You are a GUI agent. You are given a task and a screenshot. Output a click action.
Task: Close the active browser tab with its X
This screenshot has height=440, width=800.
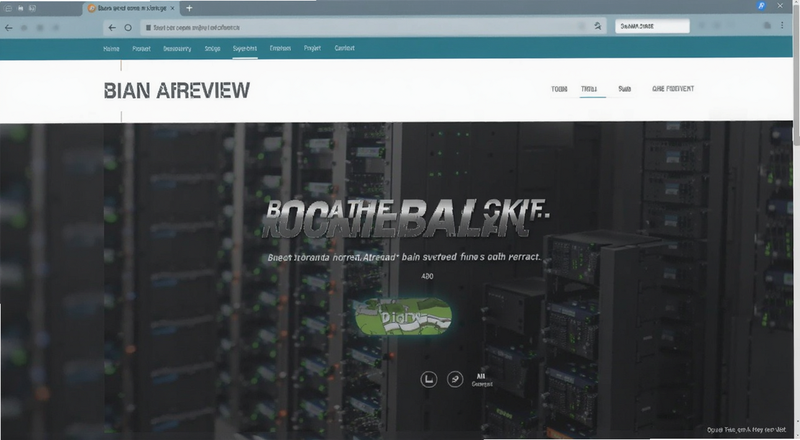point(172,8)
